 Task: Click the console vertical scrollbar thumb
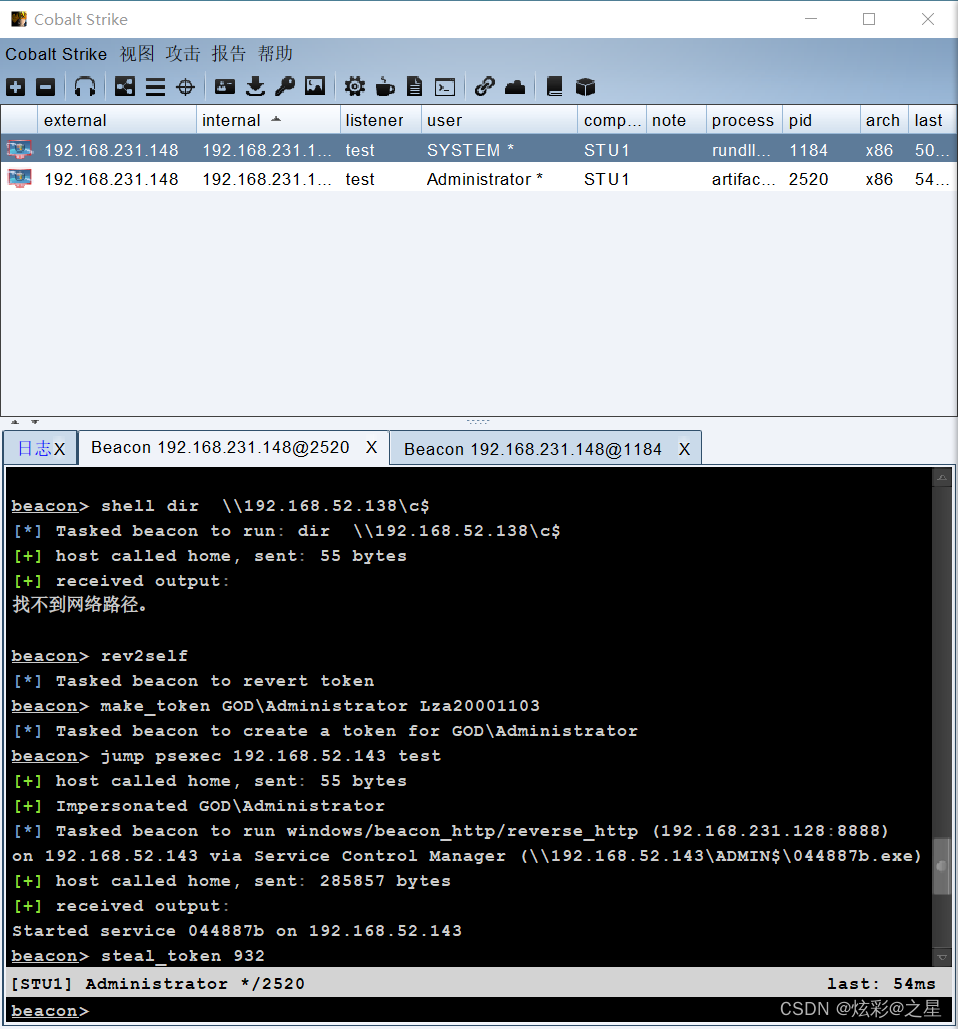(942, 866)
